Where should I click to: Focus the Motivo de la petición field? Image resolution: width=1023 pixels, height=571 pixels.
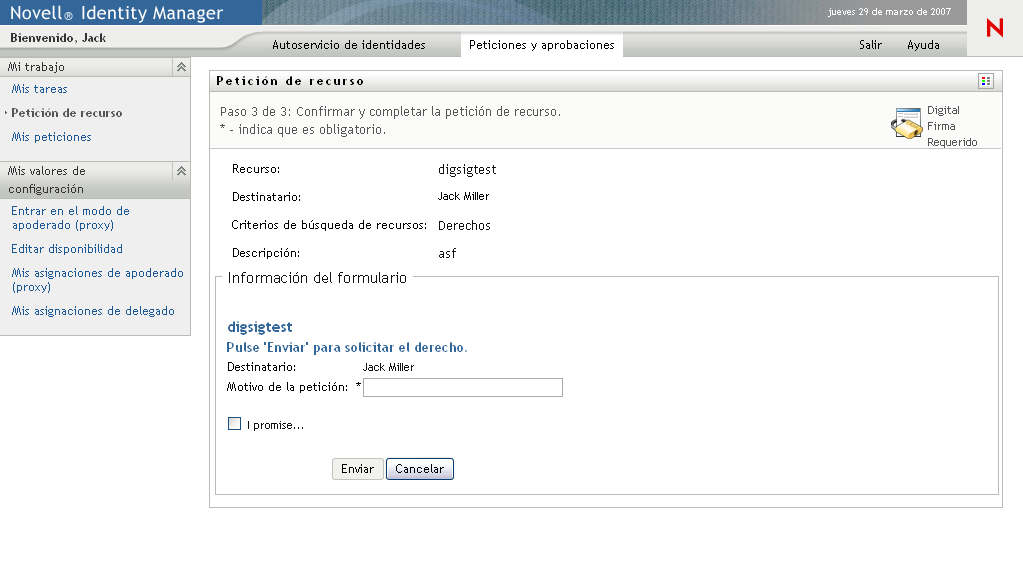pyautogui.click(x=463, y=388)
